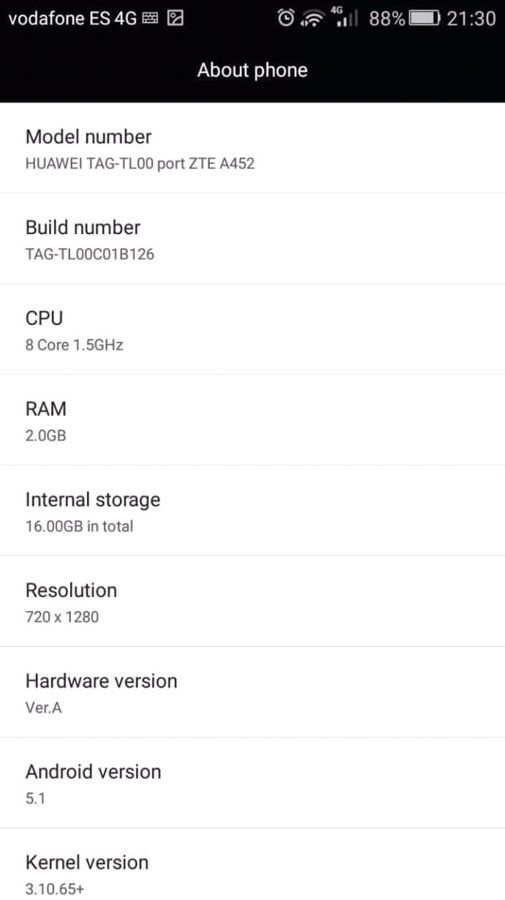Tap the TAG-TL00C01B126 build value
The image size is (505, 900).
pyautogui.click(x=90, y=254)
